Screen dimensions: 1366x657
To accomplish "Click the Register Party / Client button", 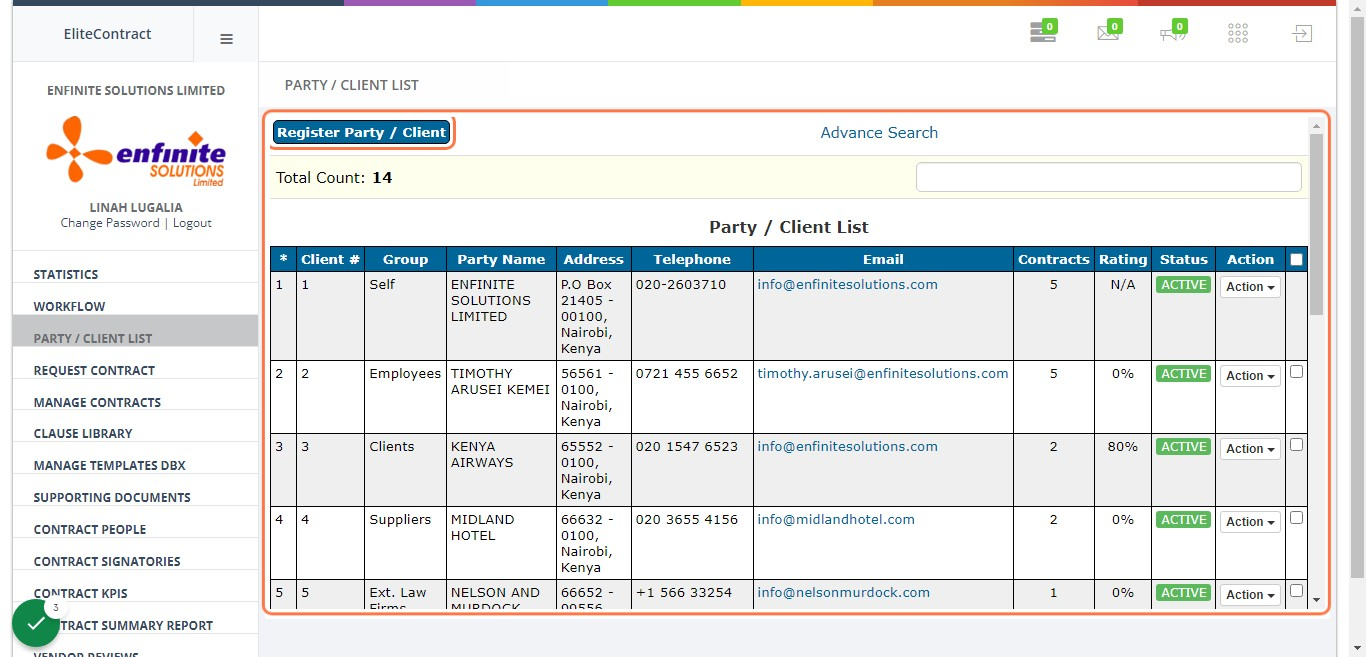I will tap(361, 132).
